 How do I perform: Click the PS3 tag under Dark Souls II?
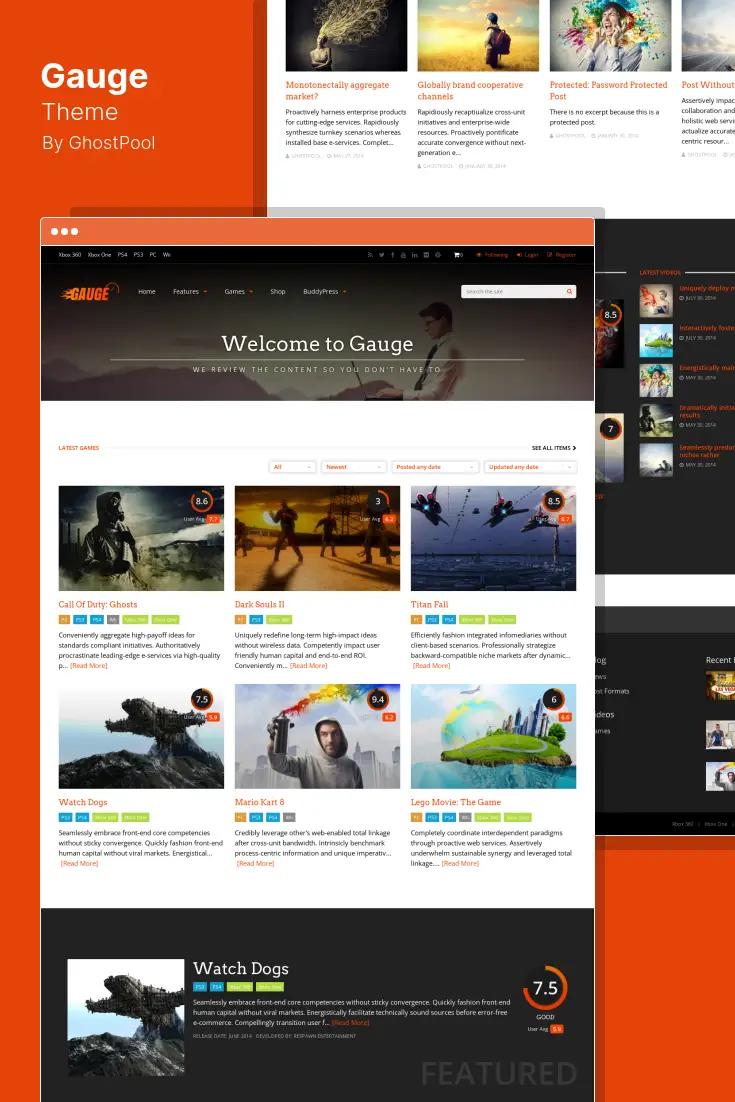tap(256, 620)
